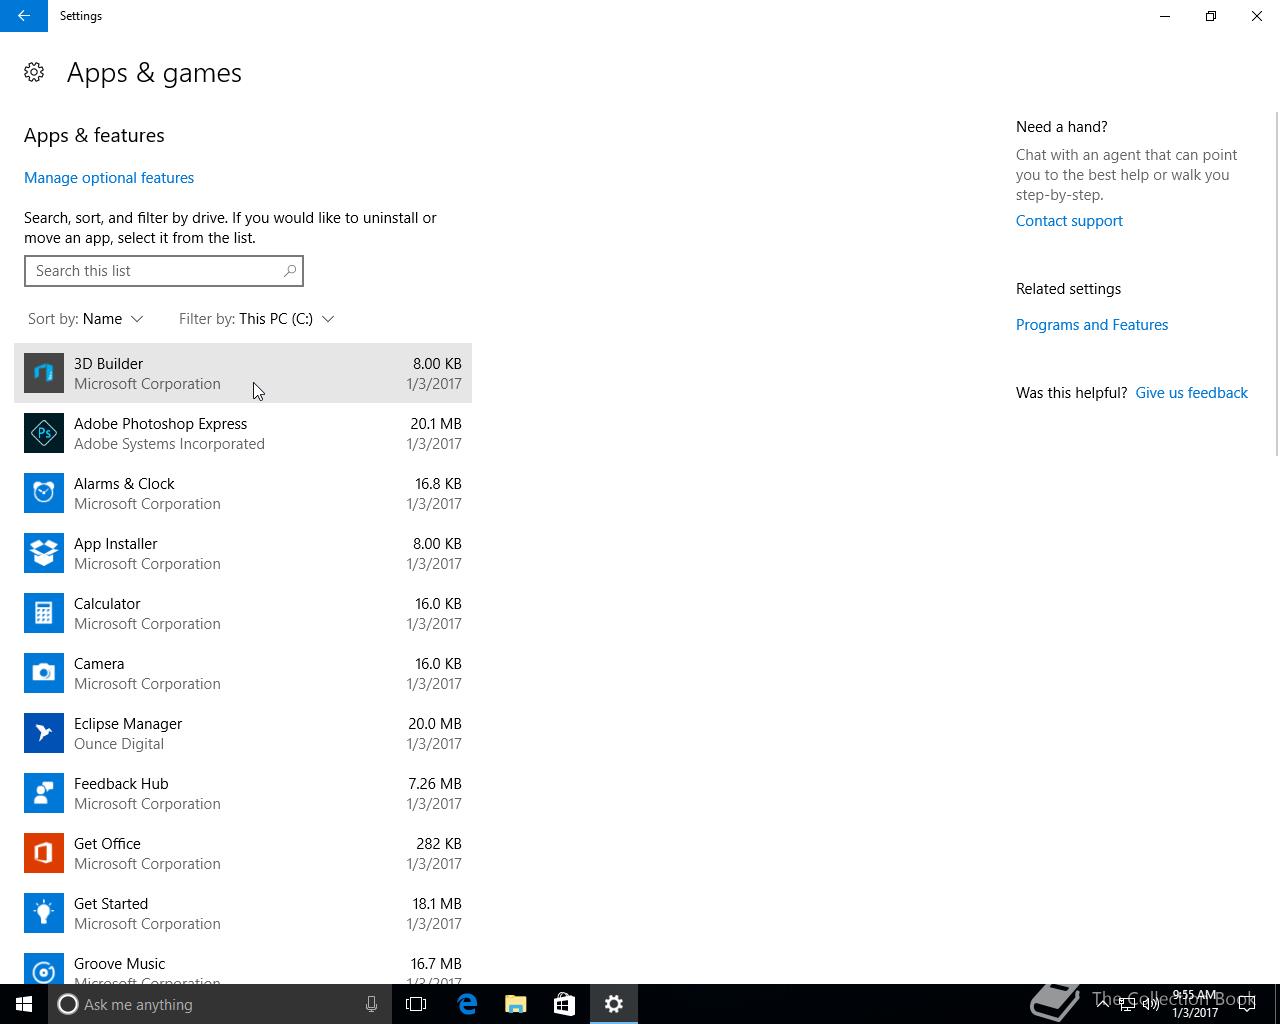The height and width of the screenshot is (1024, 1280).
Task: Click the Settings gear beside Apps & games
Action: pyautogui.click(x=34, y=72)
